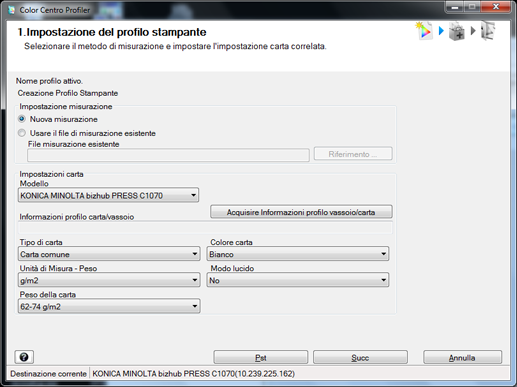Open the Peso della carta dropdown
Screen dimensions: 517x387
[109, 306]
